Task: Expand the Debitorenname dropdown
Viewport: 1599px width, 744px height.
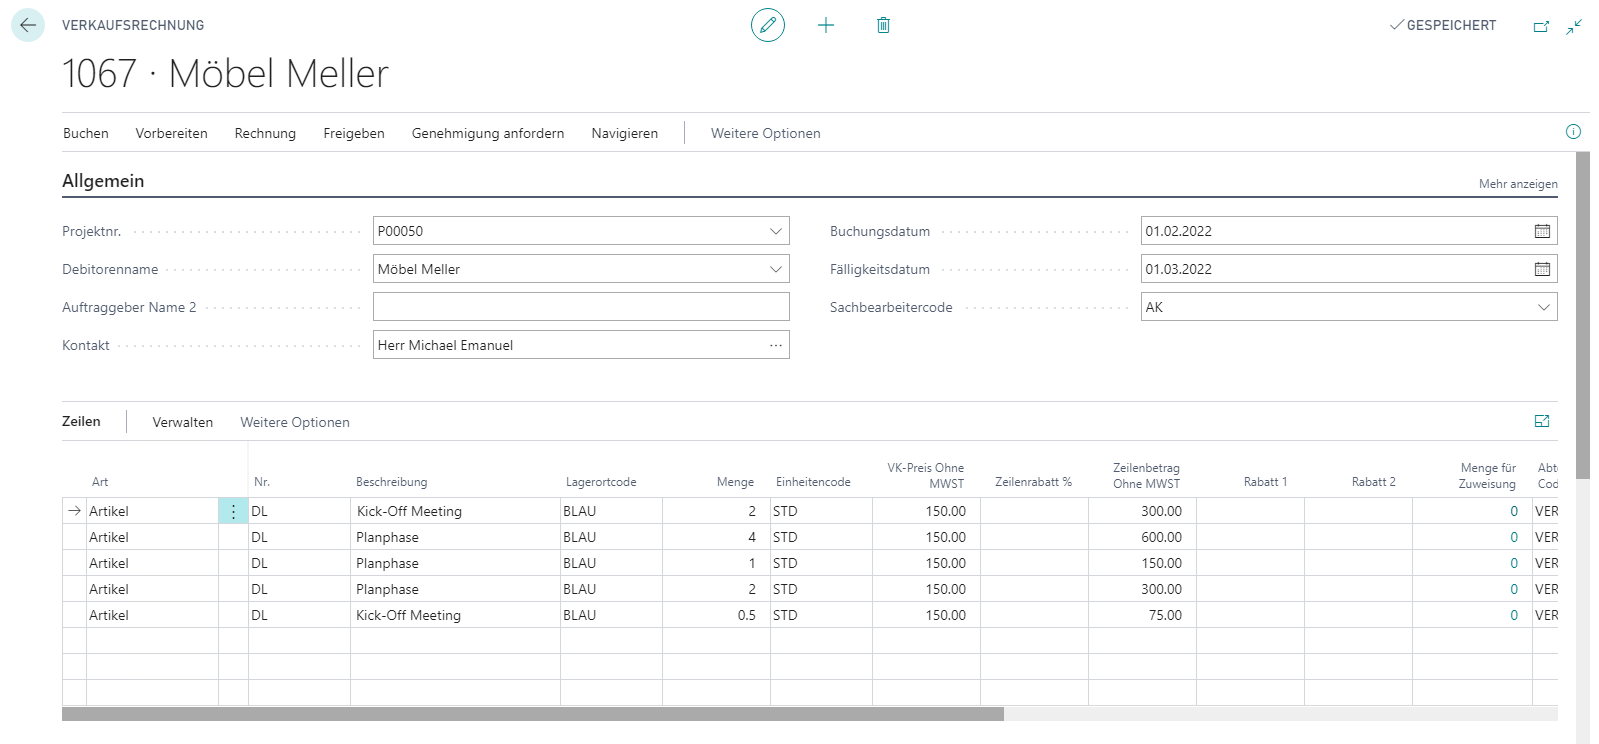Action: pyautogui.click(x=775, y=269)
